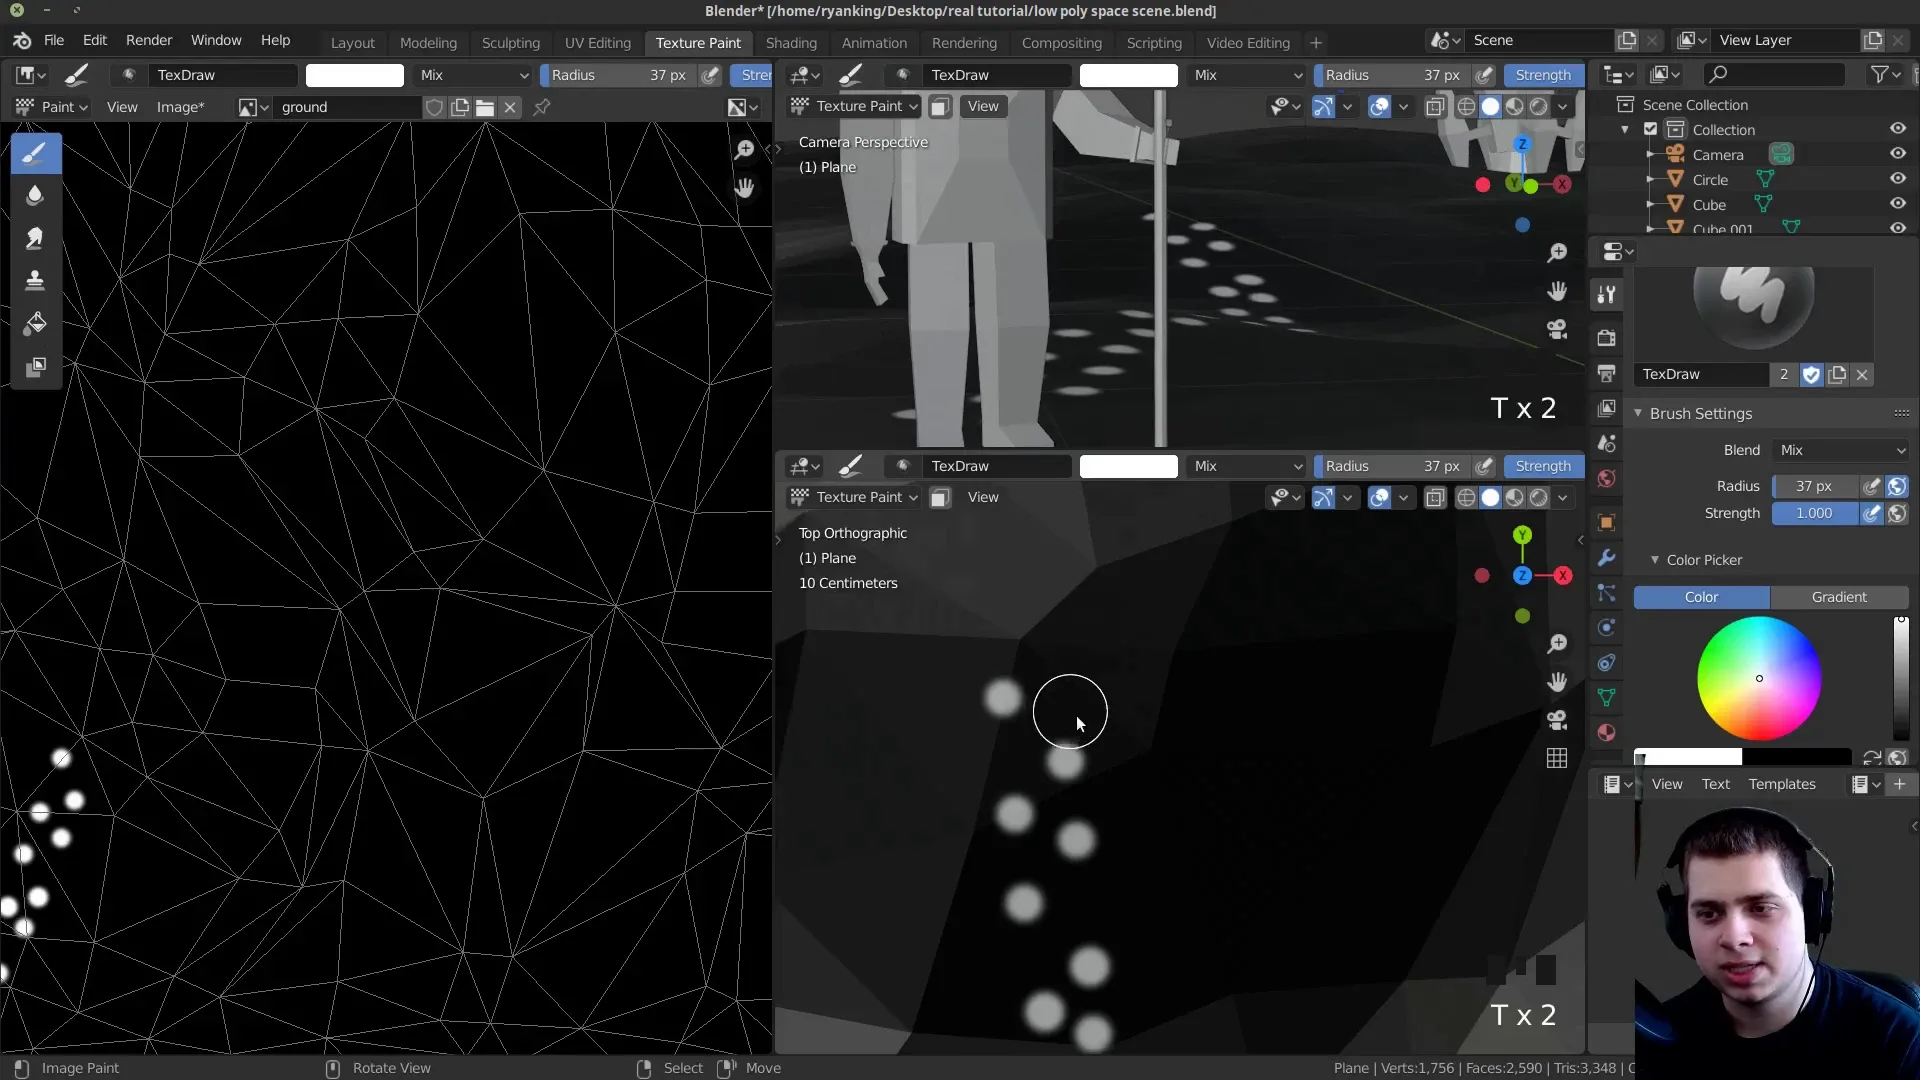Open the Modifiers wrench properties tab
The image size is (1920, 1080).
(1606, 558)
